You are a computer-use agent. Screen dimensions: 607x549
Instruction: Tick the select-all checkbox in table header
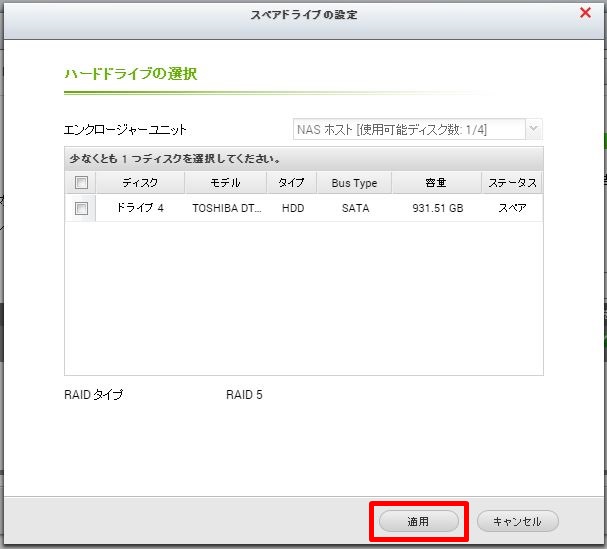81,182
